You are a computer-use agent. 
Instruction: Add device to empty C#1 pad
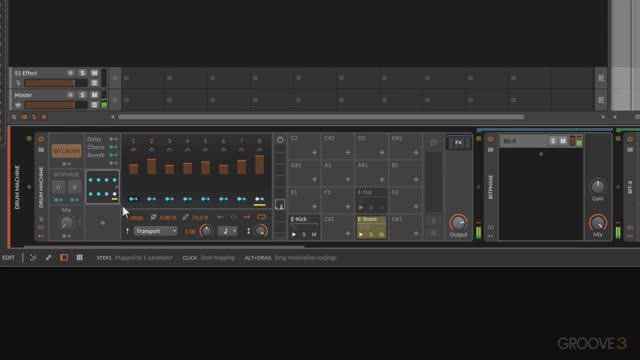tap(348, 233)
